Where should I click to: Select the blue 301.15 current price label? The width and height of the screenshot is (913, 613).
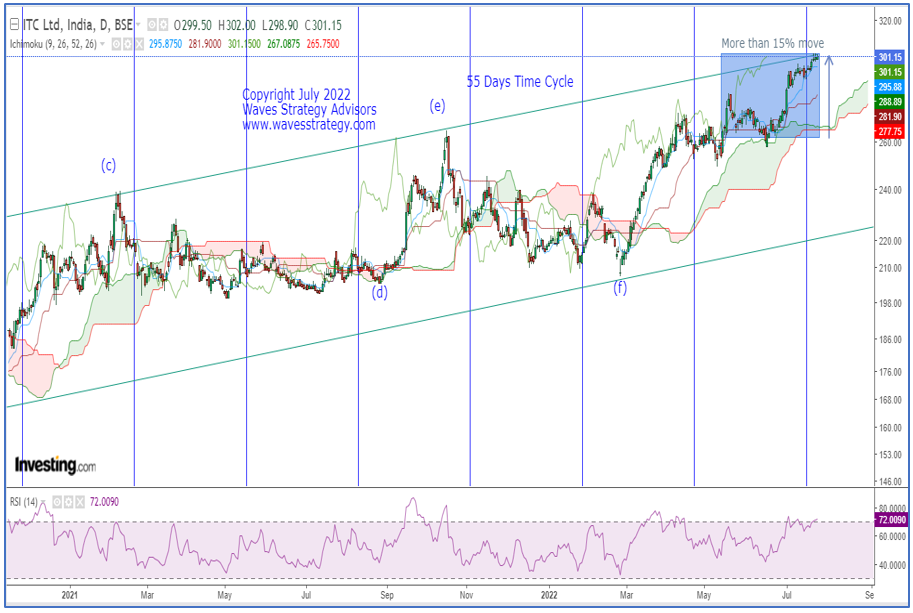pos(890,57)
